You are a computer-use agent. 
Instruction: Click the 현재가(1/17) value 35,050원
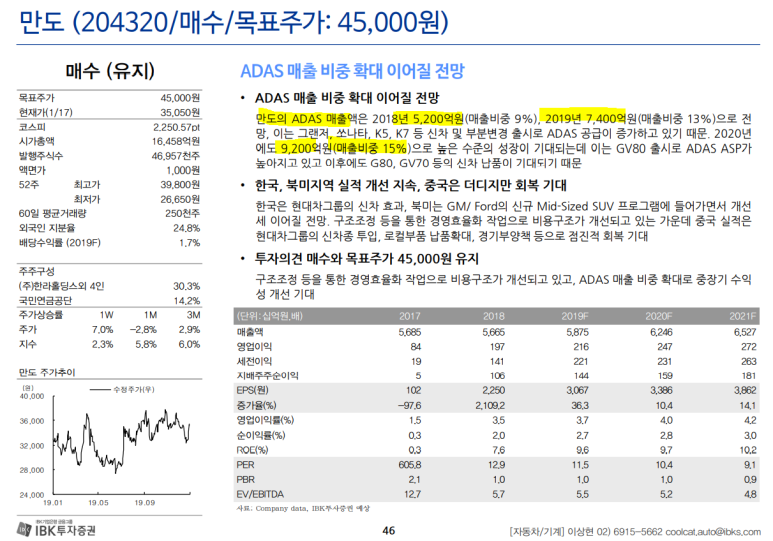(180, 112)
